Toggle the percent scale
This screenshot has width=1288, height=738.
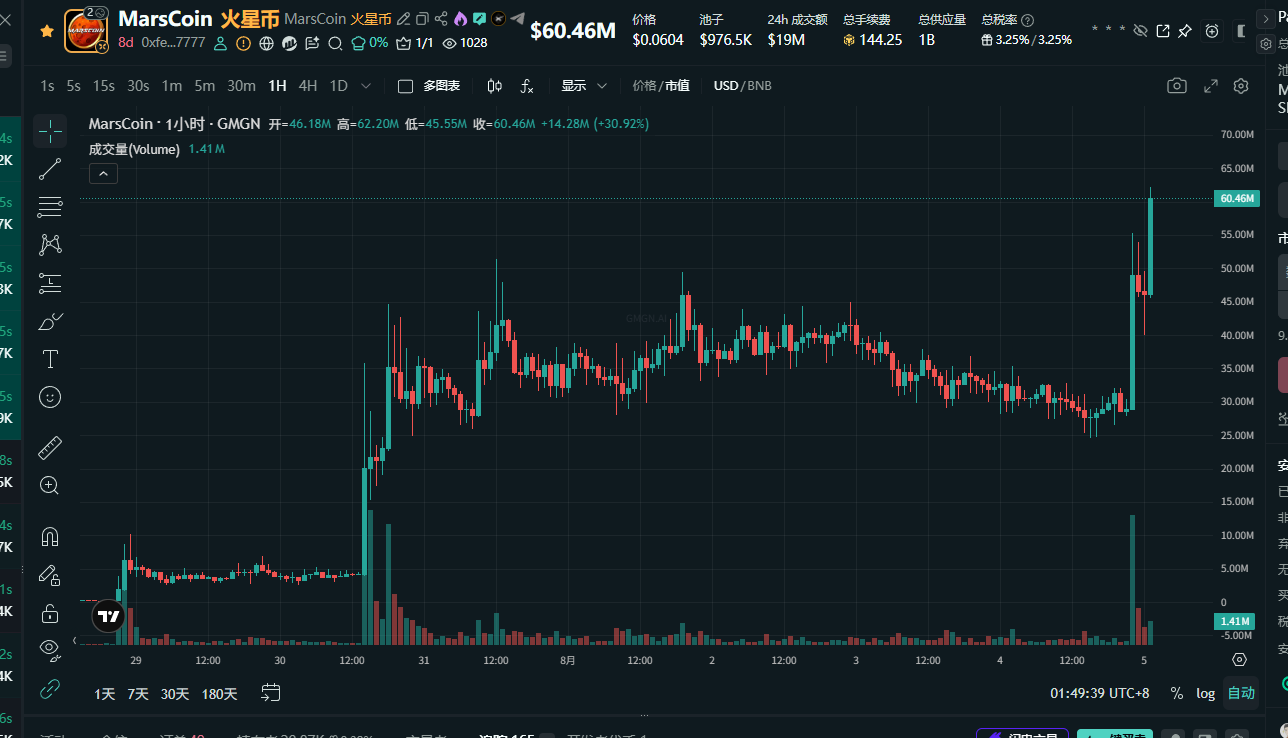point(1177,693)
